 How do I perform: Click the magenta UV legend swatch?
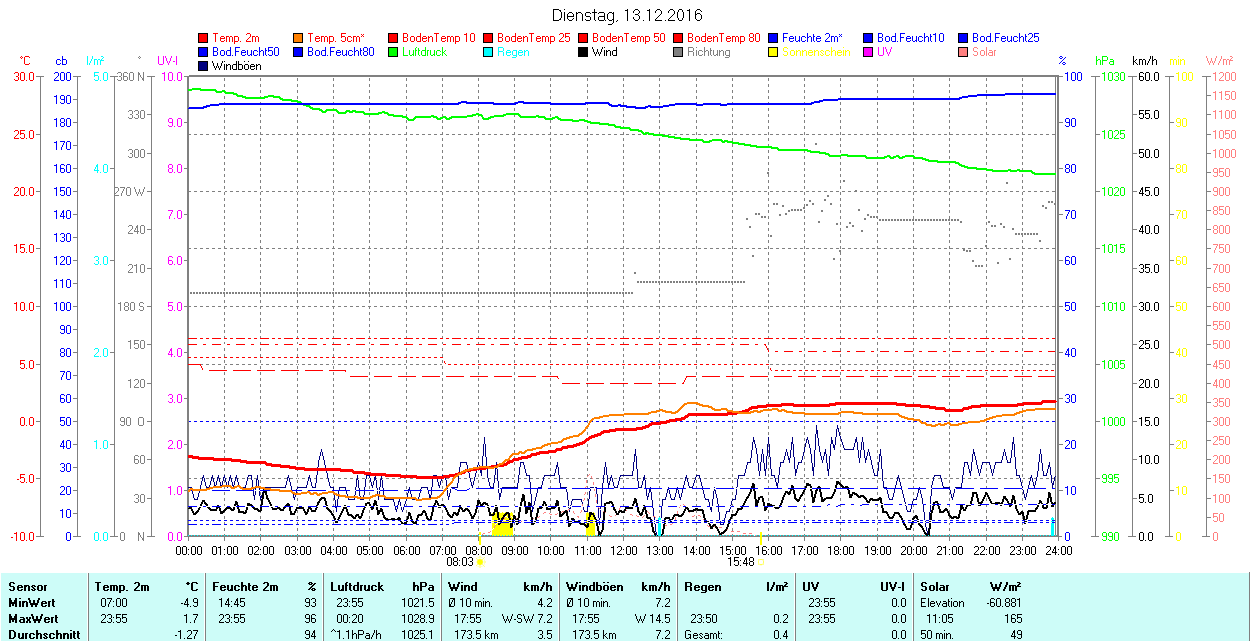[869, 52]
